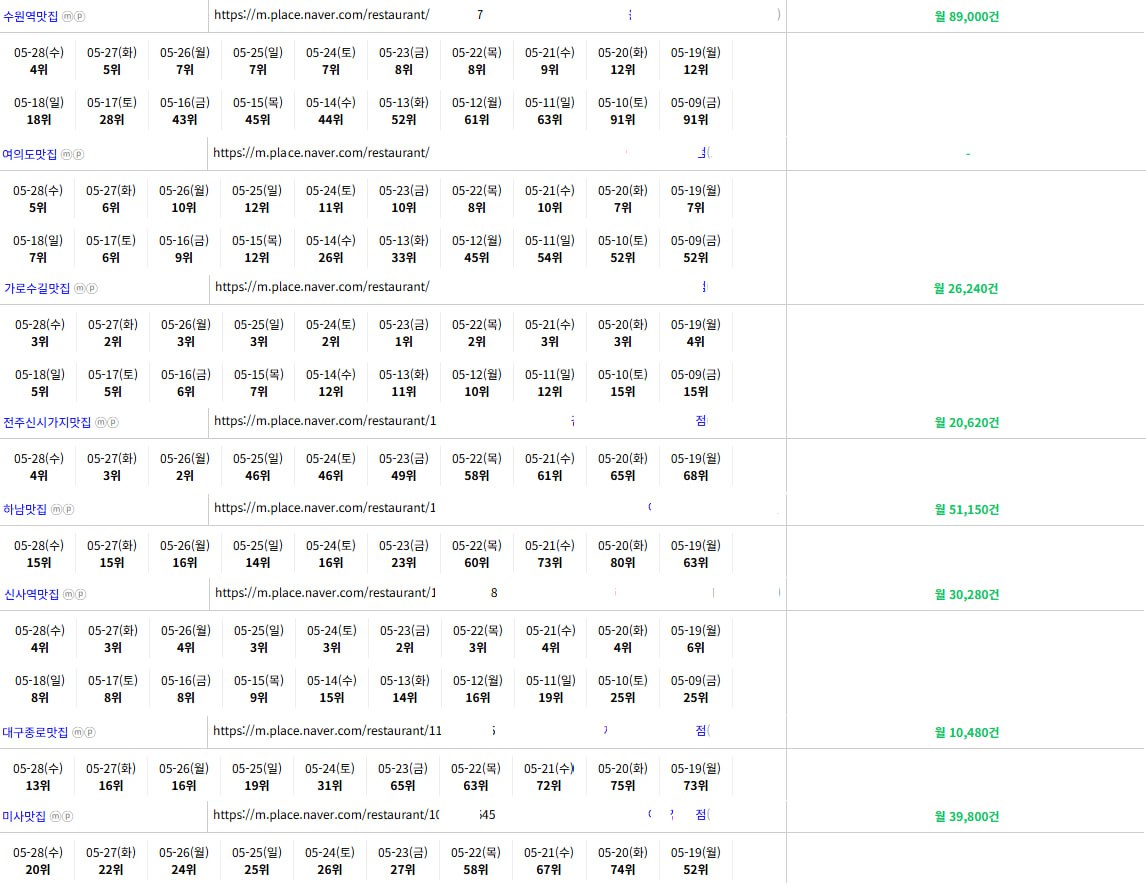This screenshot has height=887, width=1146.
Task: Click the monthly volume 월 26,240건
Action: [x=966, y=289]
